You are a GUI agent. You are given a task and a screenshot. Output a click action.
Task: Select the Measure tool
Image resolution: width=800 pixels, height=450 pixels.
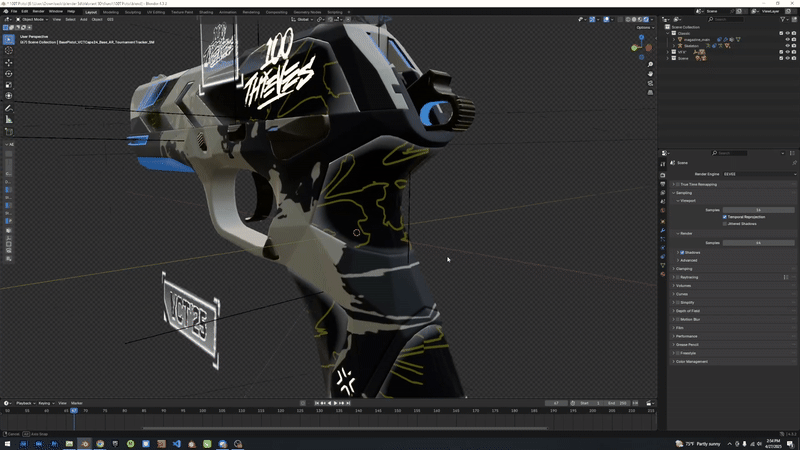9,119
